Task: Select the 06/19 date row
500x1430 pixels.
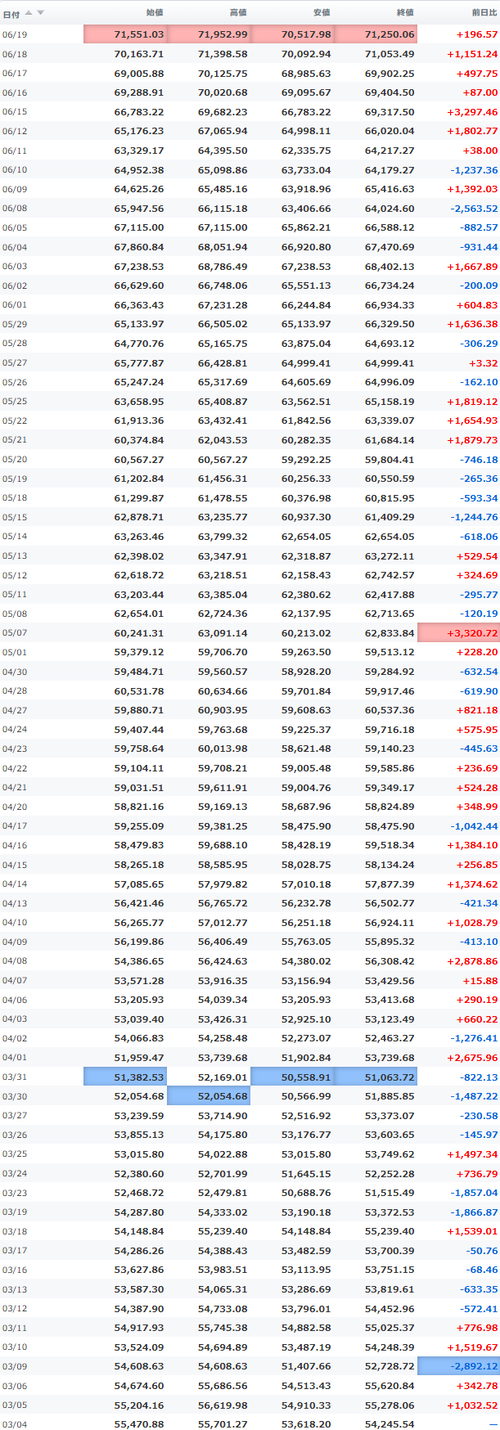Action: coord(250,34)
